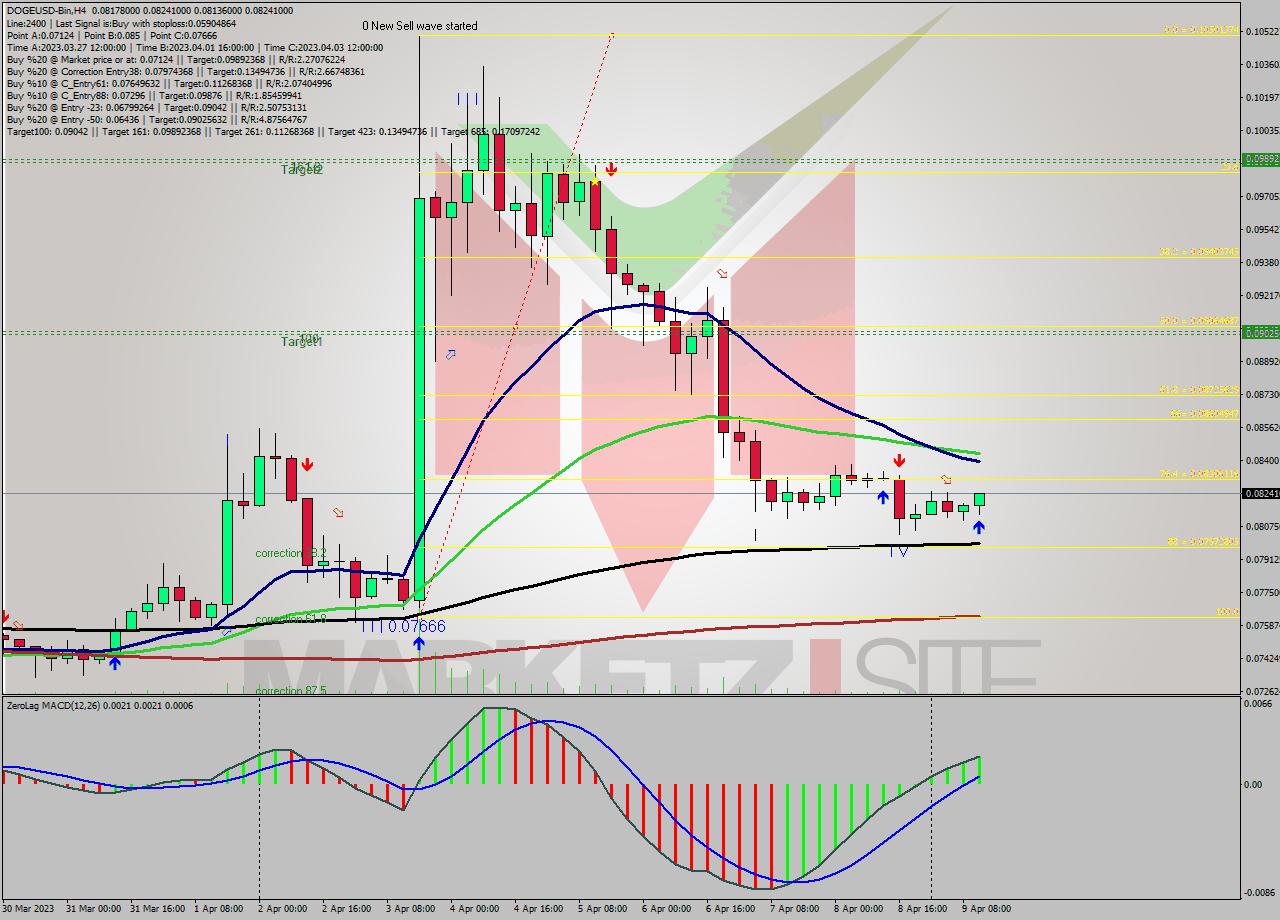Click the Fibonacci '61.8 = 0.08725629' label
1280x920 pixels.
1198,389
